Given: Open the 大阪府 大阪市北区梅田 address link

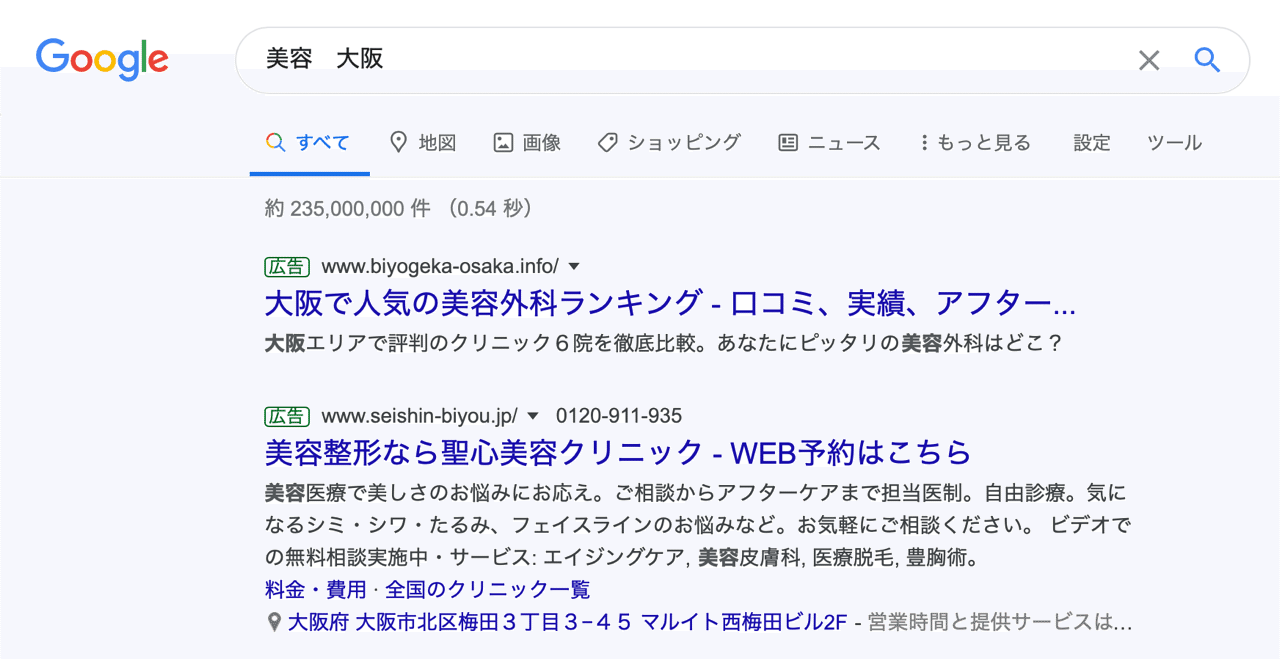Looking at the screenshot, I should (x=567, y=622).
